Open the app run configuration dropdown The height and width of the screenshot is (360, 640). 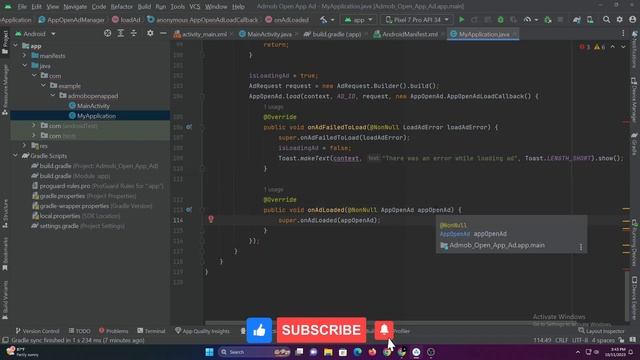(358, 20)
